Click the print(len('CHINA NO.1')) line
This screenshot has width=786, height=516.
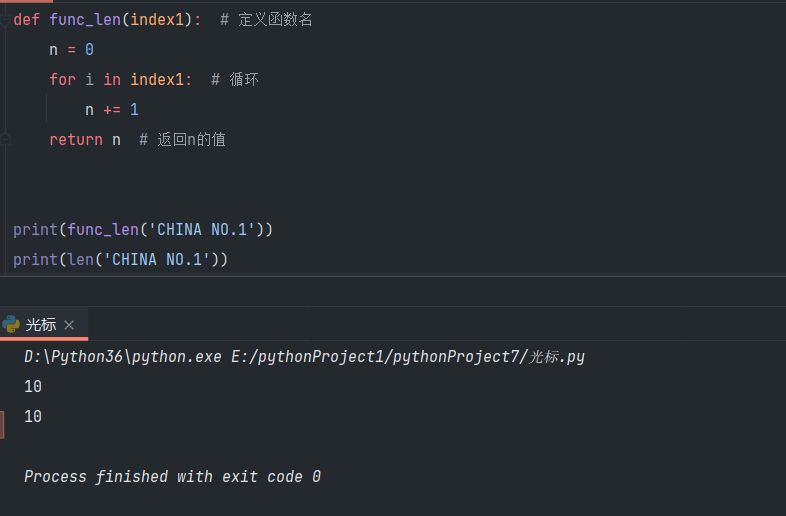click(x=121, y=260)
